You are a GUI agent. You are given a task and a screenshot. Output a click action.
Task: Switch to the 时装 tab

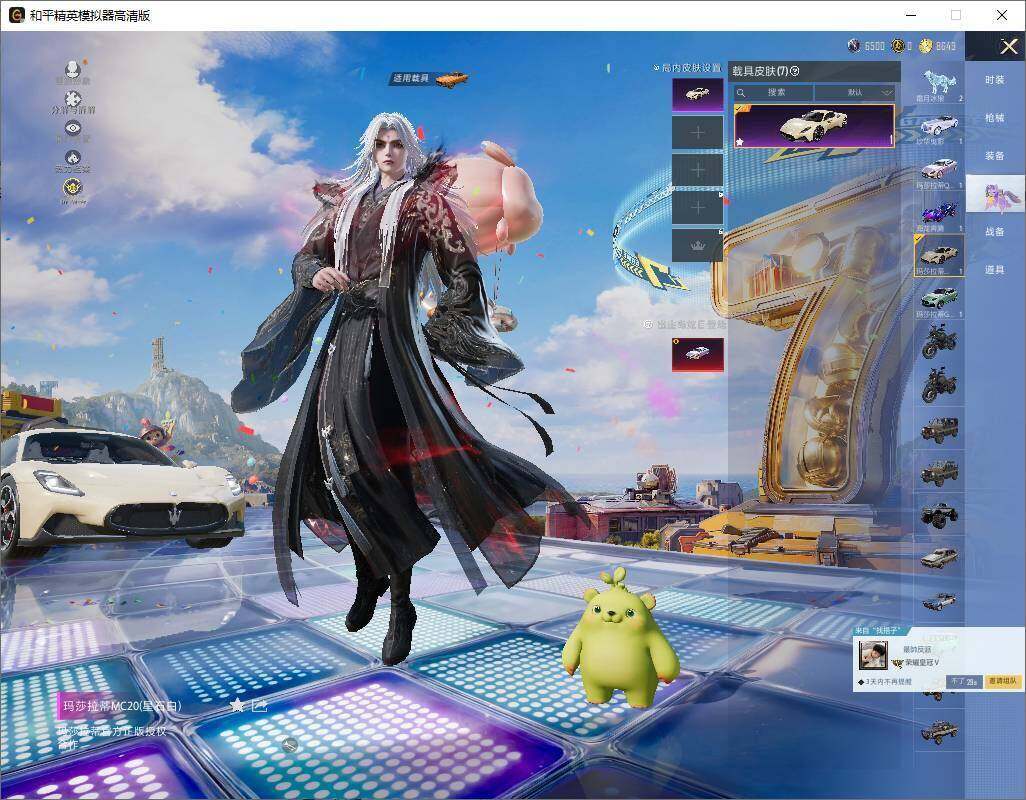pyautogui.click(x=995, y=80)
